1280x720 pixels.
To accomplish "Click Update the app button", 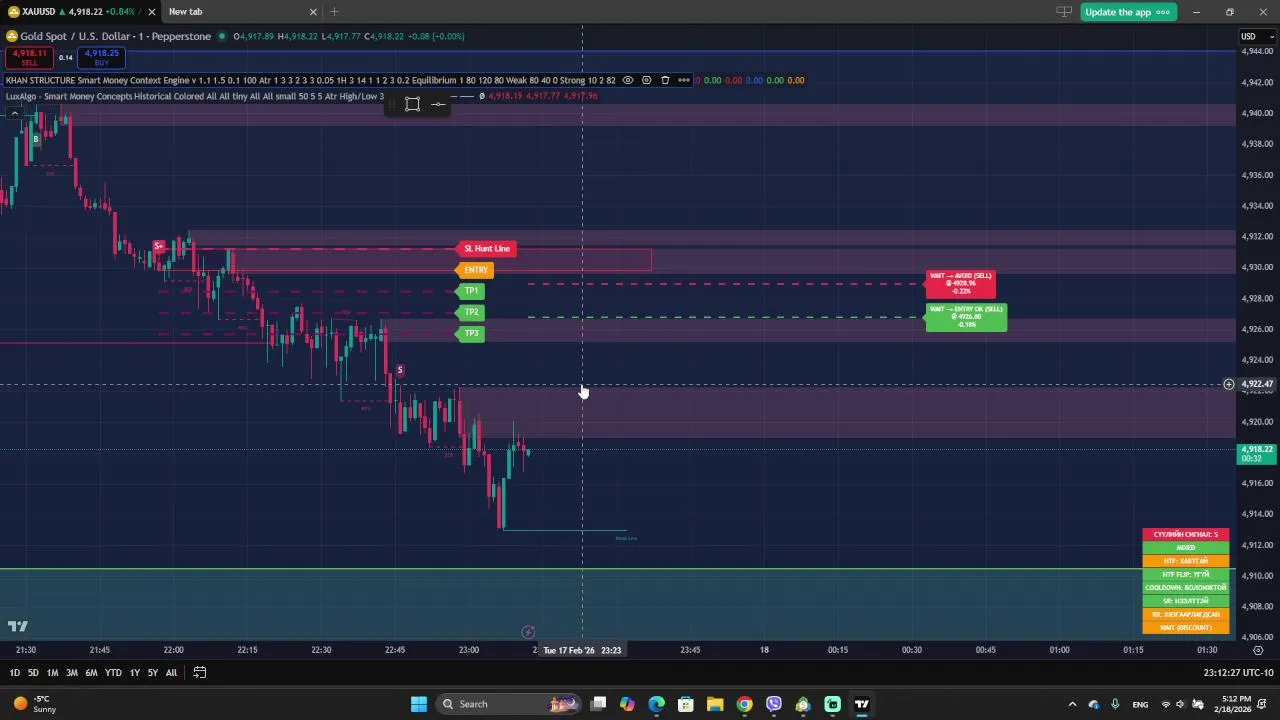I will click(x=1128, y=12).
